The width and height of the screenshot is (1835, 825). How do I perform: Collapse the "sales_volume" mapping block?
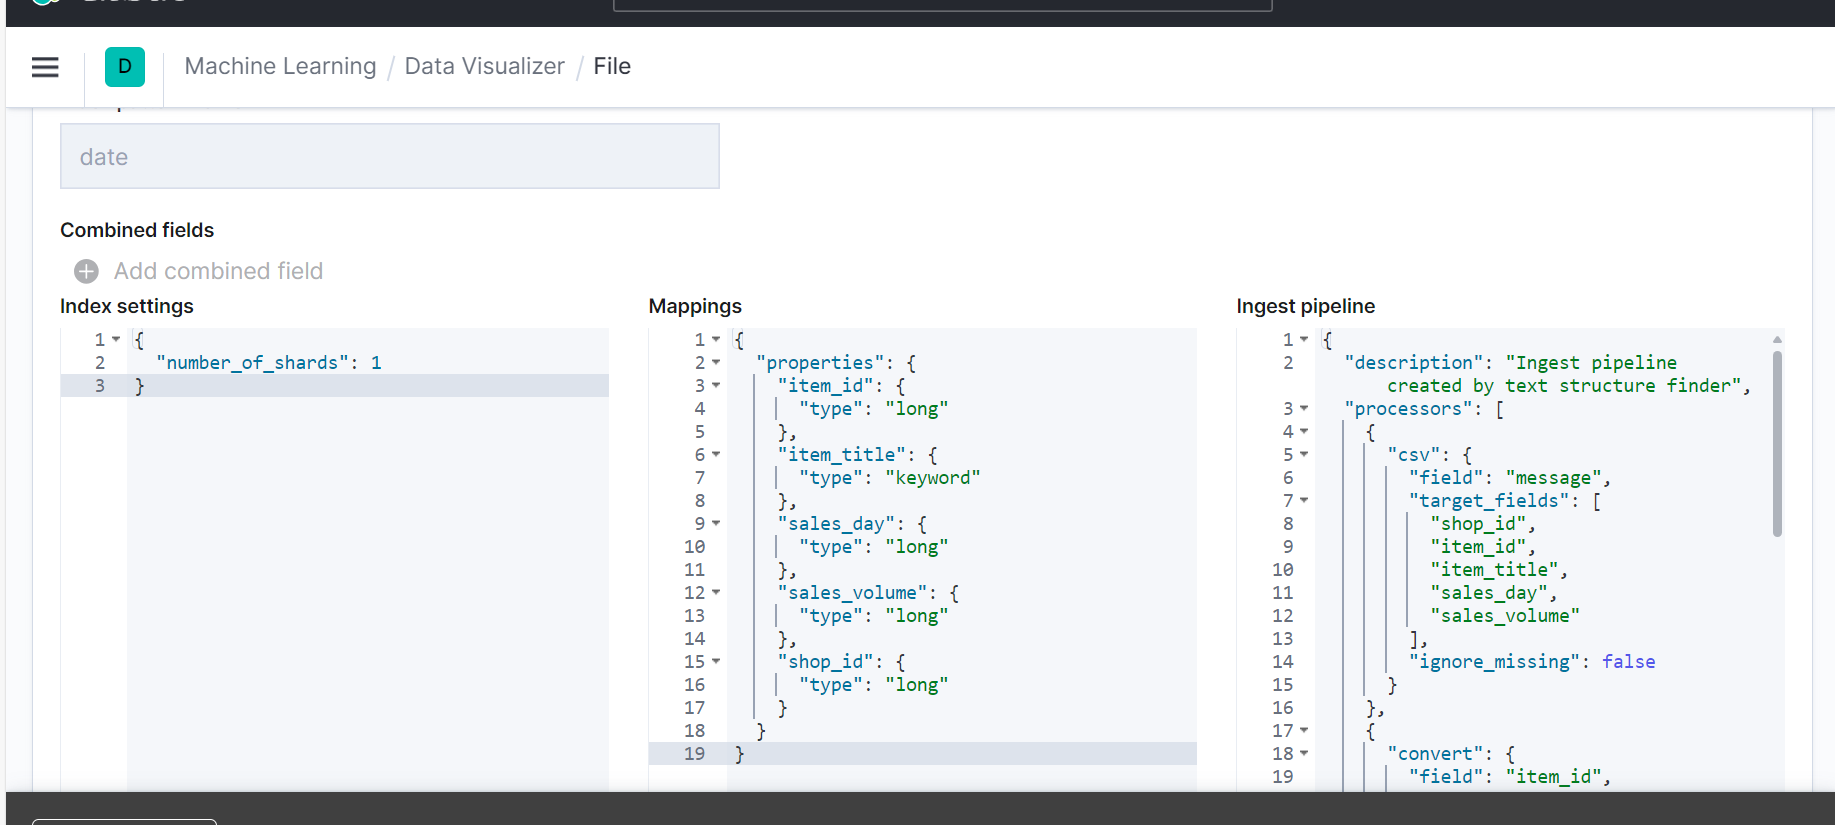[716, 593]
